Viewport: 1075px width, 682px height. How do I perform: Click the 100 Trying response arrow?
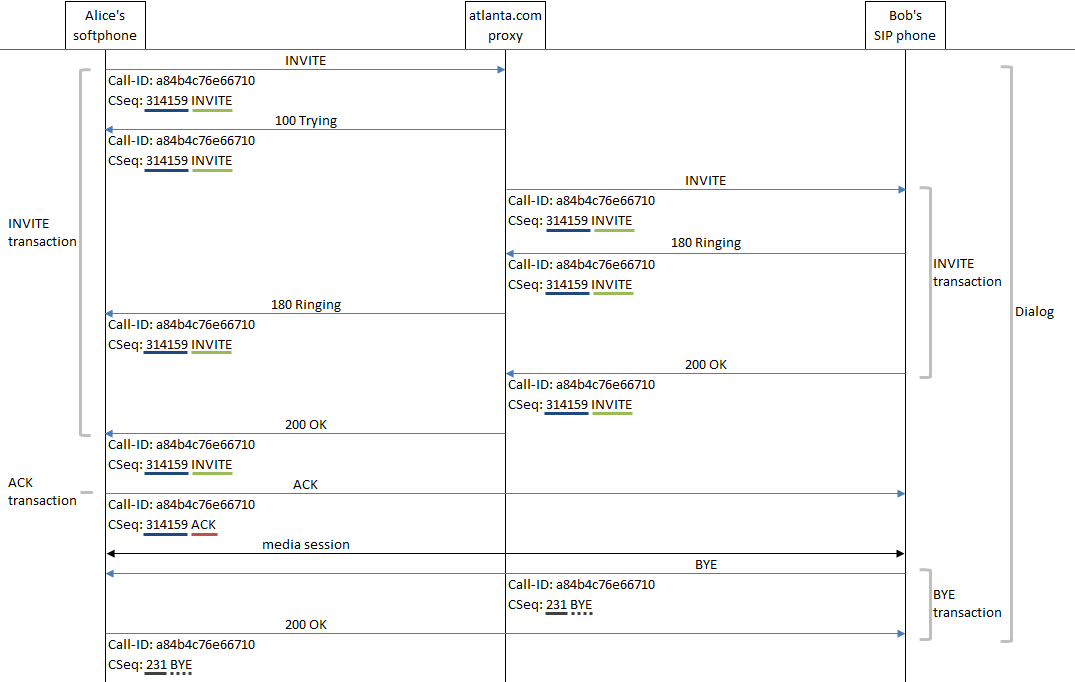(x=305, y=129)
